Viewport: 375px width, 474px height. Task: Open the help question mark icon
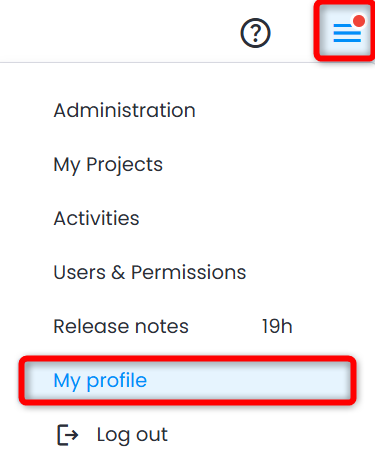pos(255,33)
